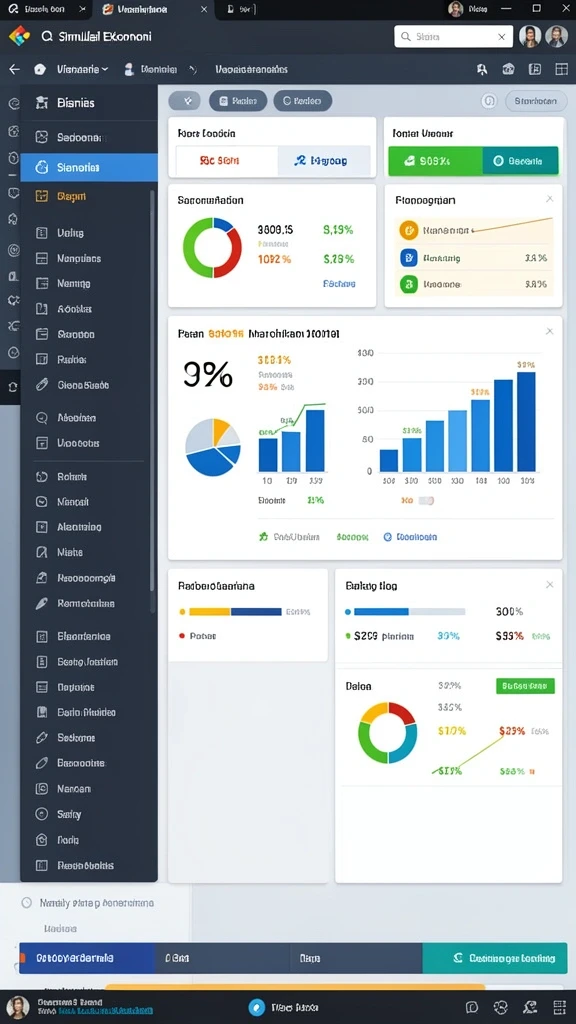Viewport: 576px width, 1024px height.
Task: Toggle the small switch below the large bar chart
Action: pyautogui.click(x=426, y=500)
